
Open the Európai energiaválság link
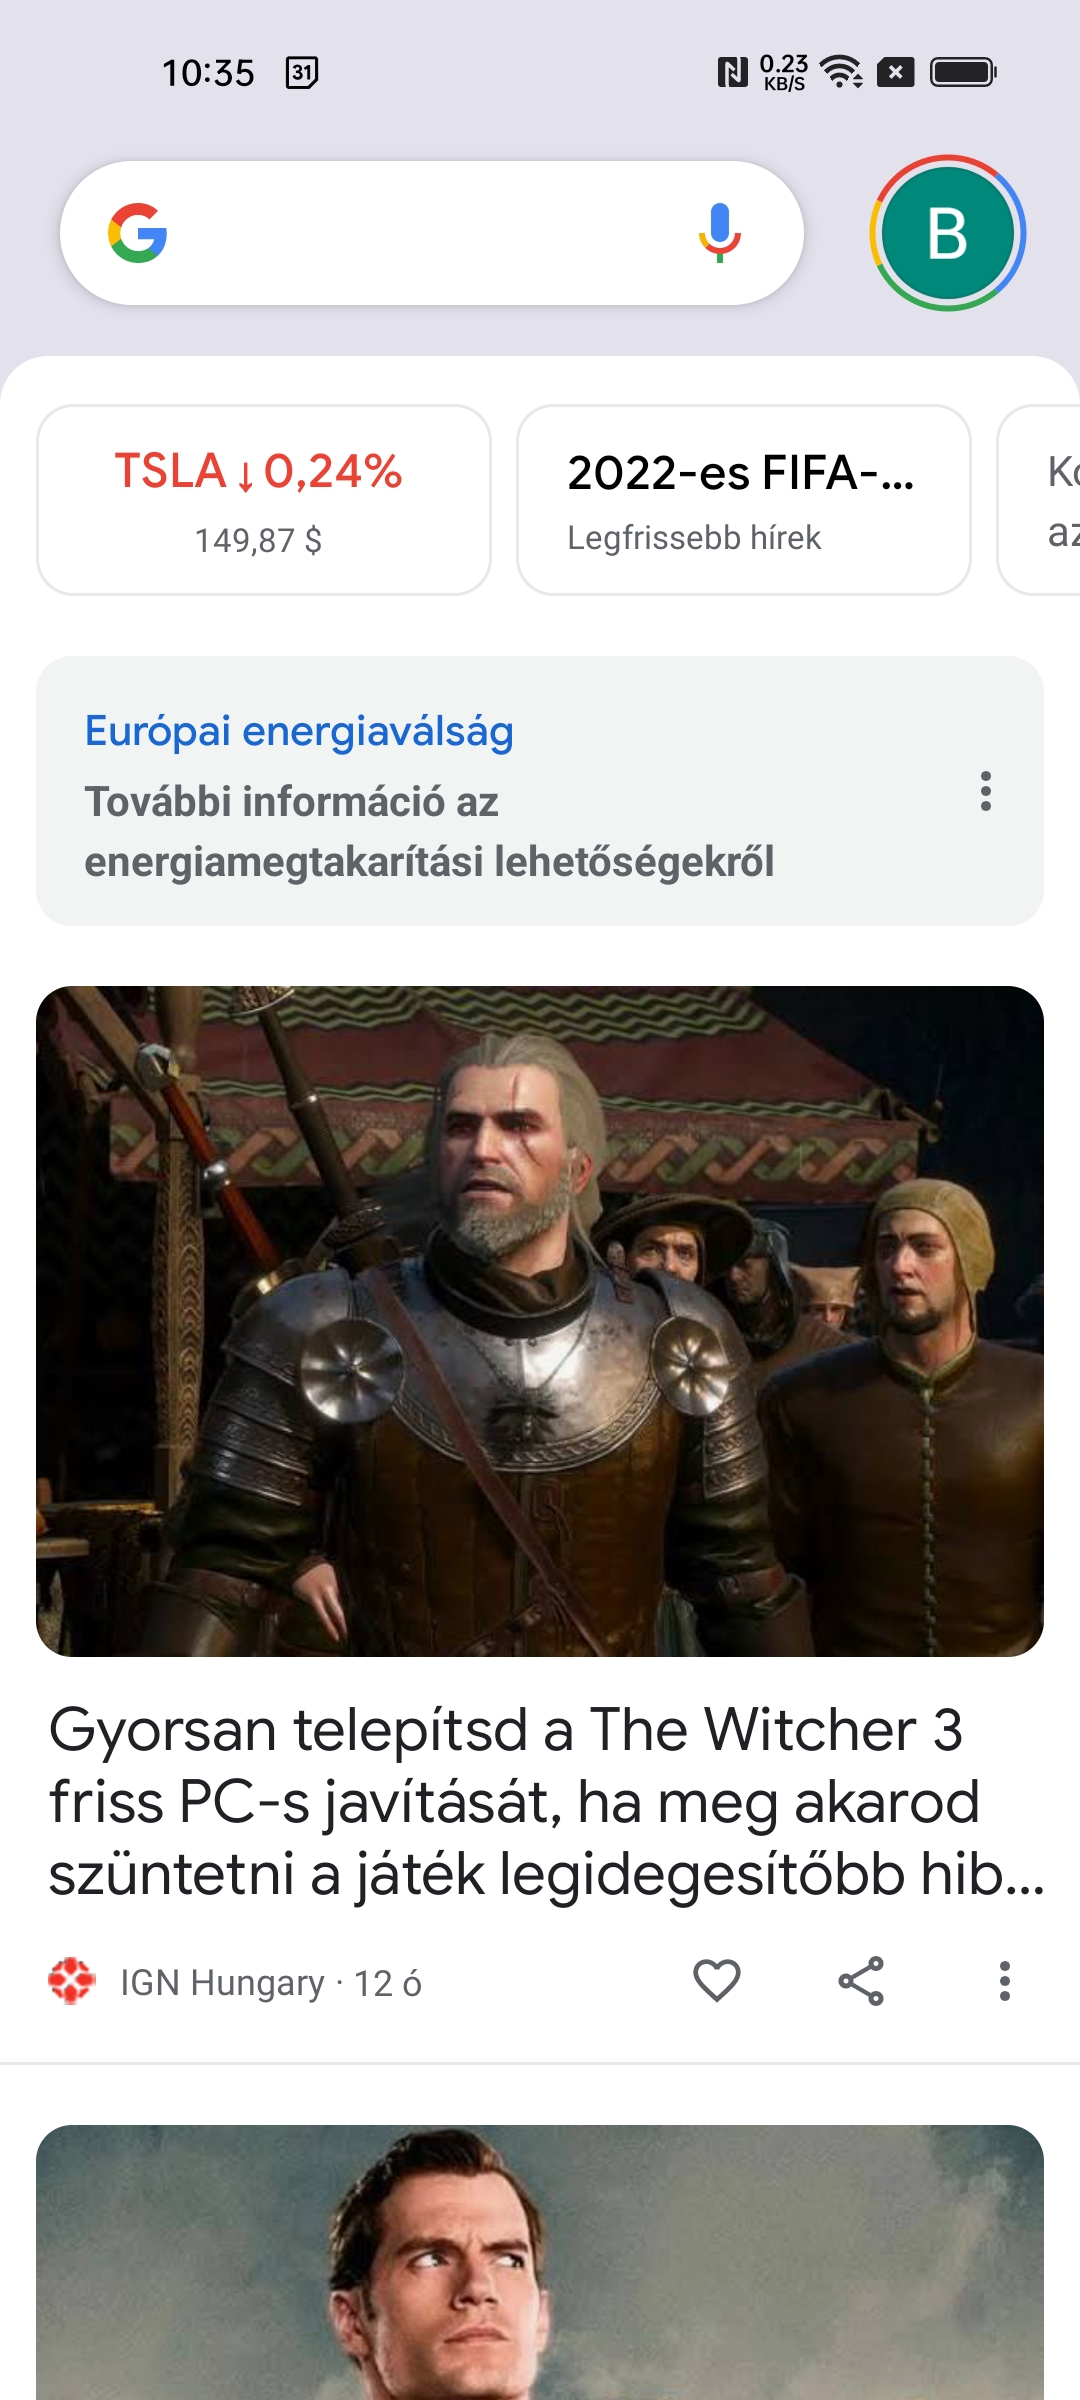[x=299, y=731]
